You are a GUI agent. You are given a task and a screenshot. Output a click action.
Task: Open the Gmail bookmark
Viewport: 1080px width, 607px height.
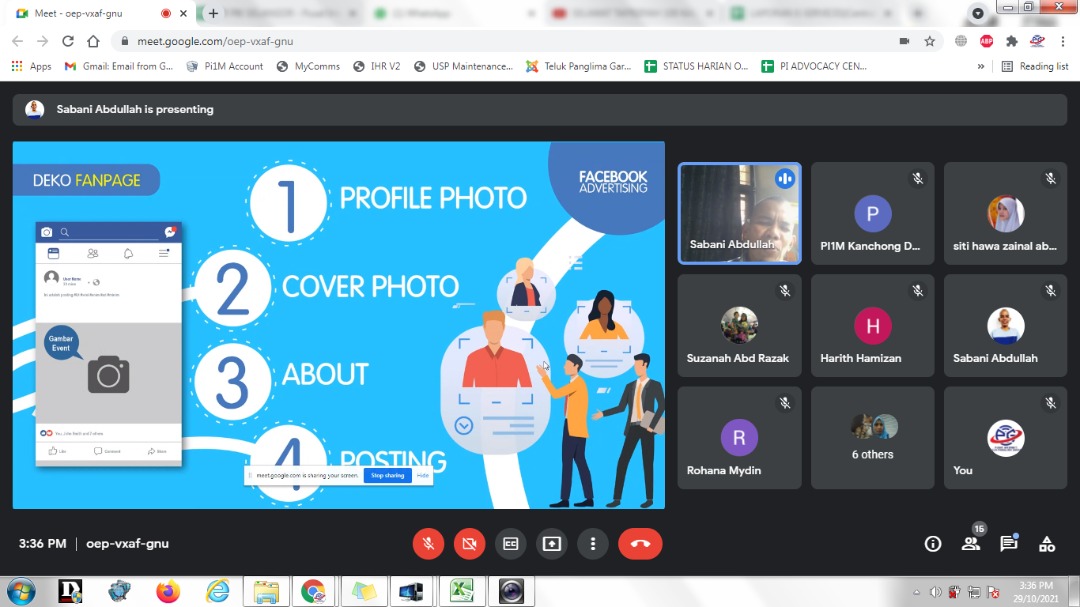pos(118,66)
